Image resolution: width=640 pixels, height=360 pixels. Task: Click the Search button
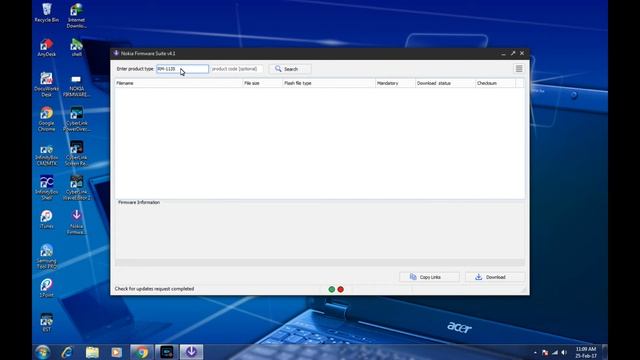point(290,69)
